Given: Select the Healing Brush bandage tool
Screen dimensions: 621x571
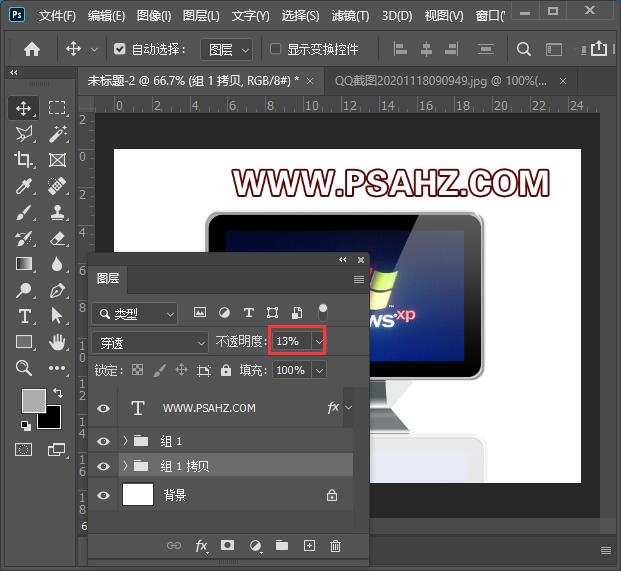Looking at the screenshot, I should 57,186.
